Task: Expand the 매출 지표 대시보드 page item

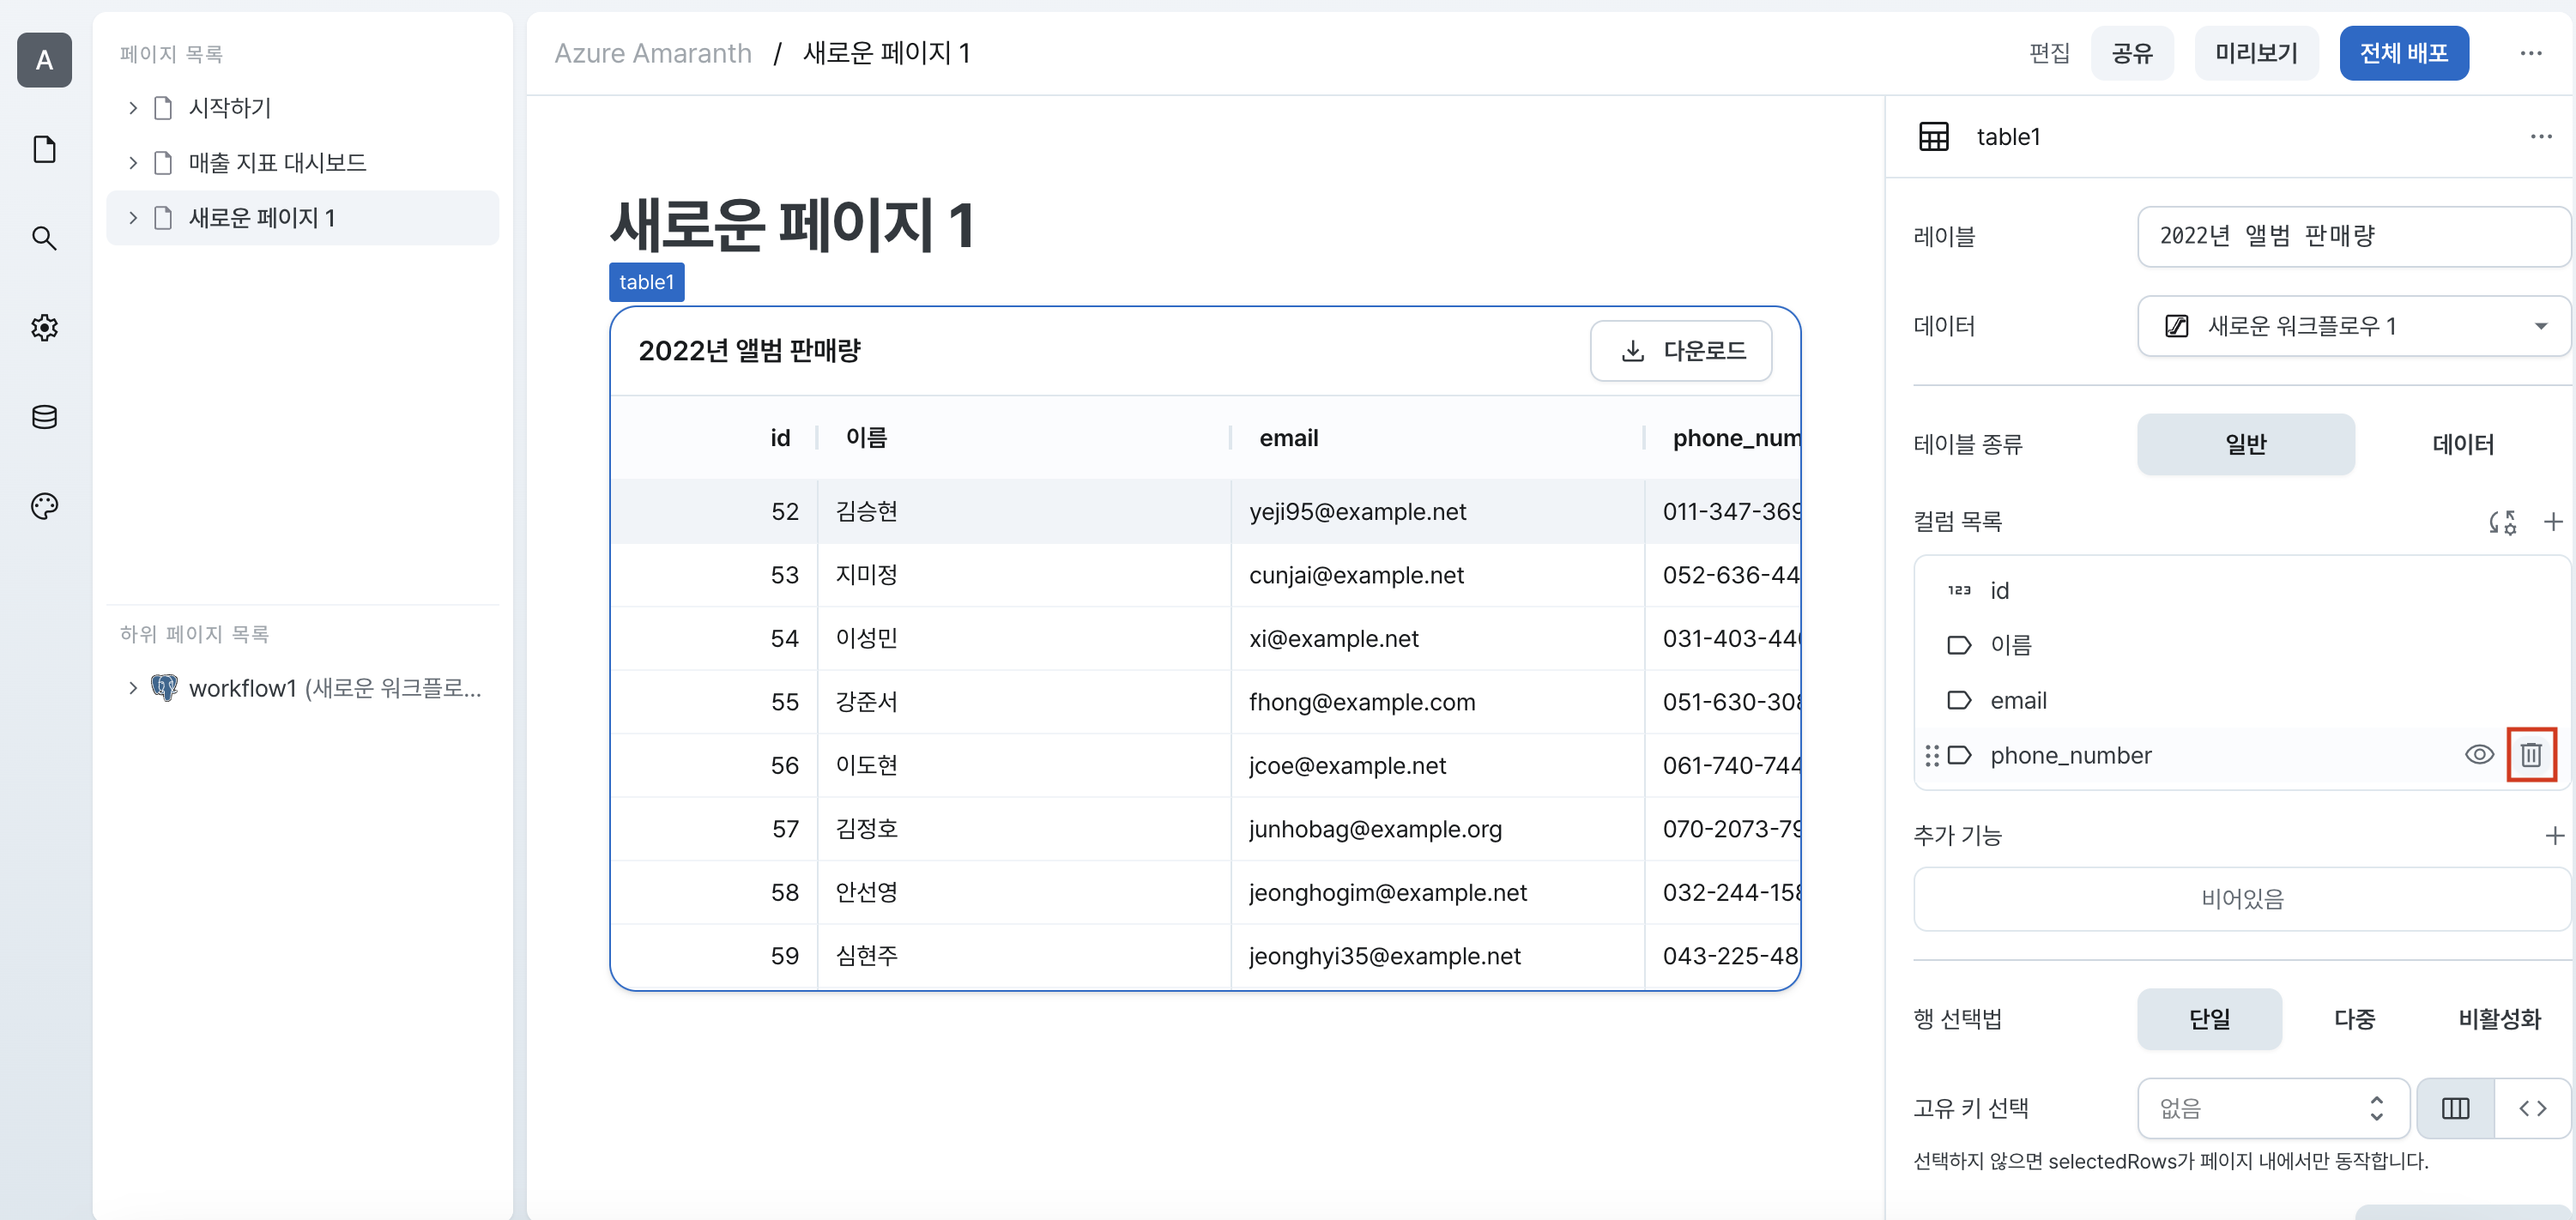Action: pyautogui.click(x=132, y=163)
